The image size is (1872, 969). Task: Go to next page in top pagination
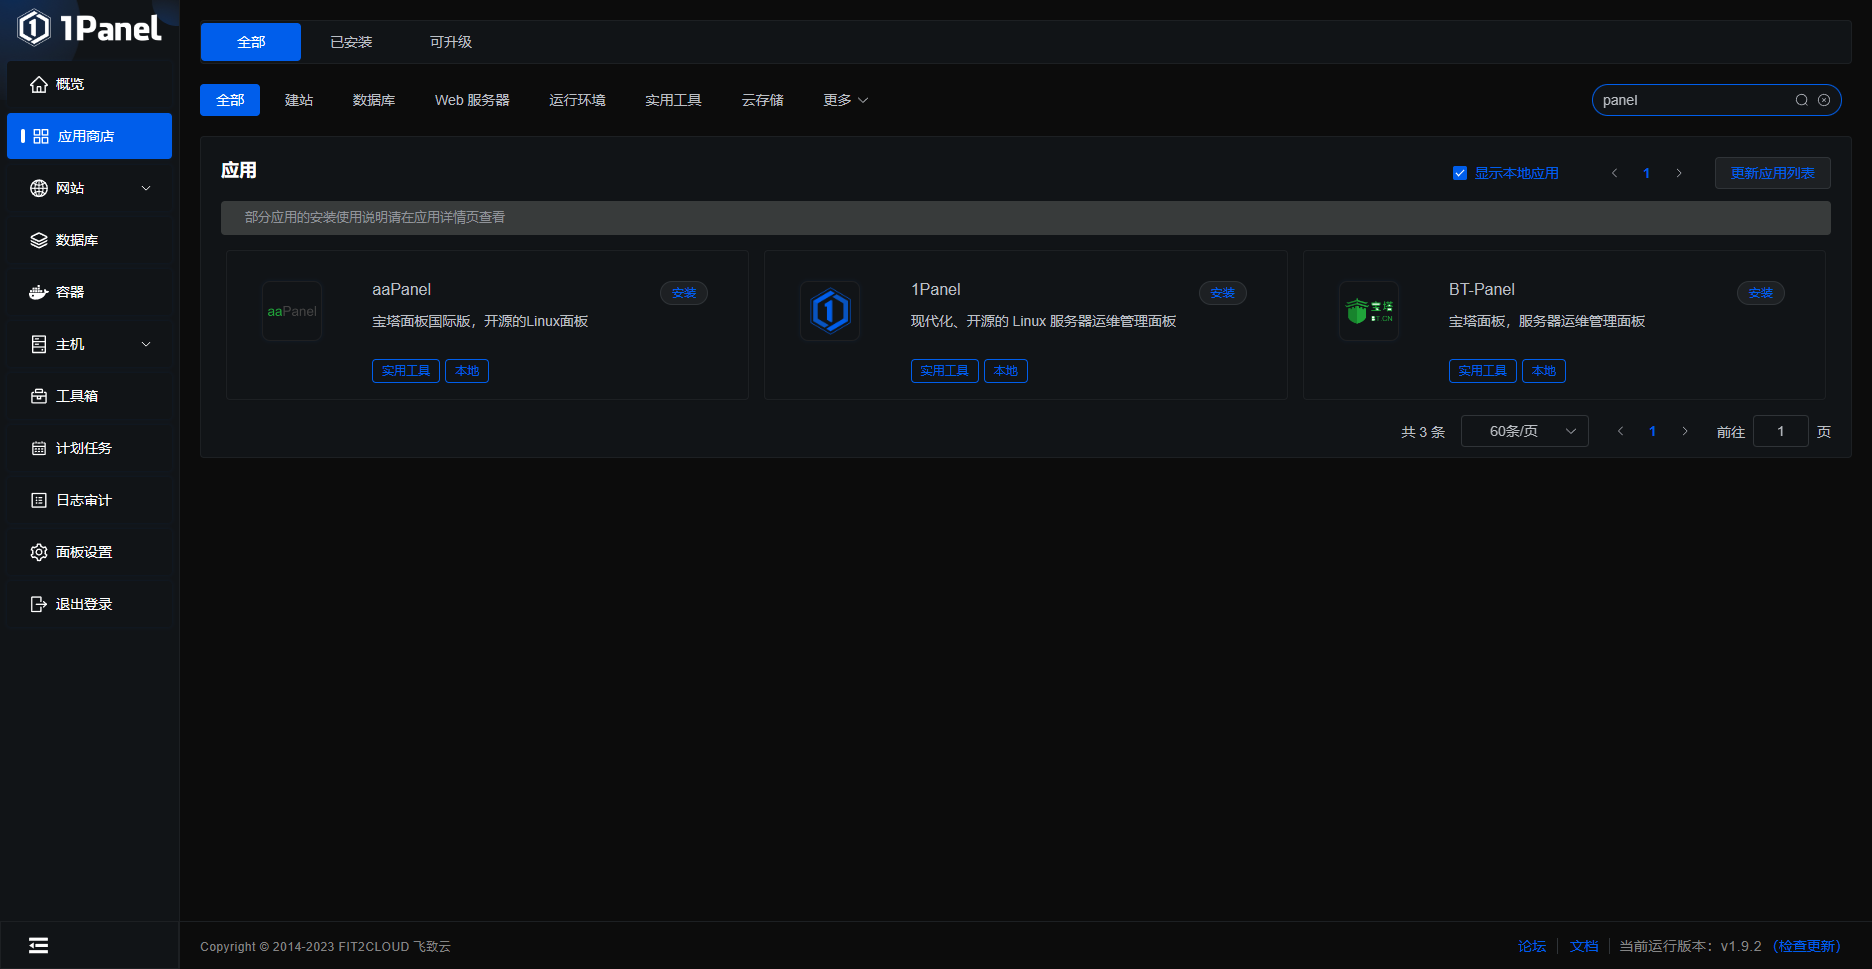[1679, 173]
